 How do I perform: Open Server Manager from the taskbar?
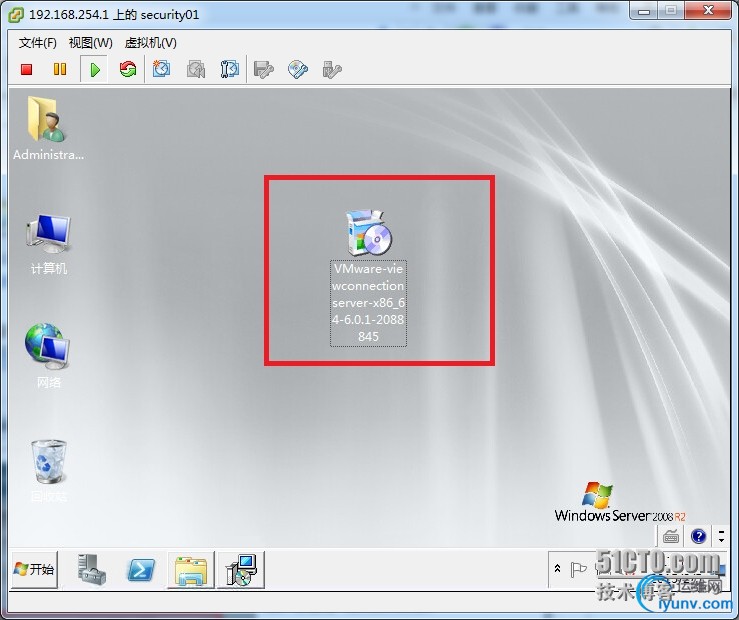pyautogui.click(x=91, y=570)
